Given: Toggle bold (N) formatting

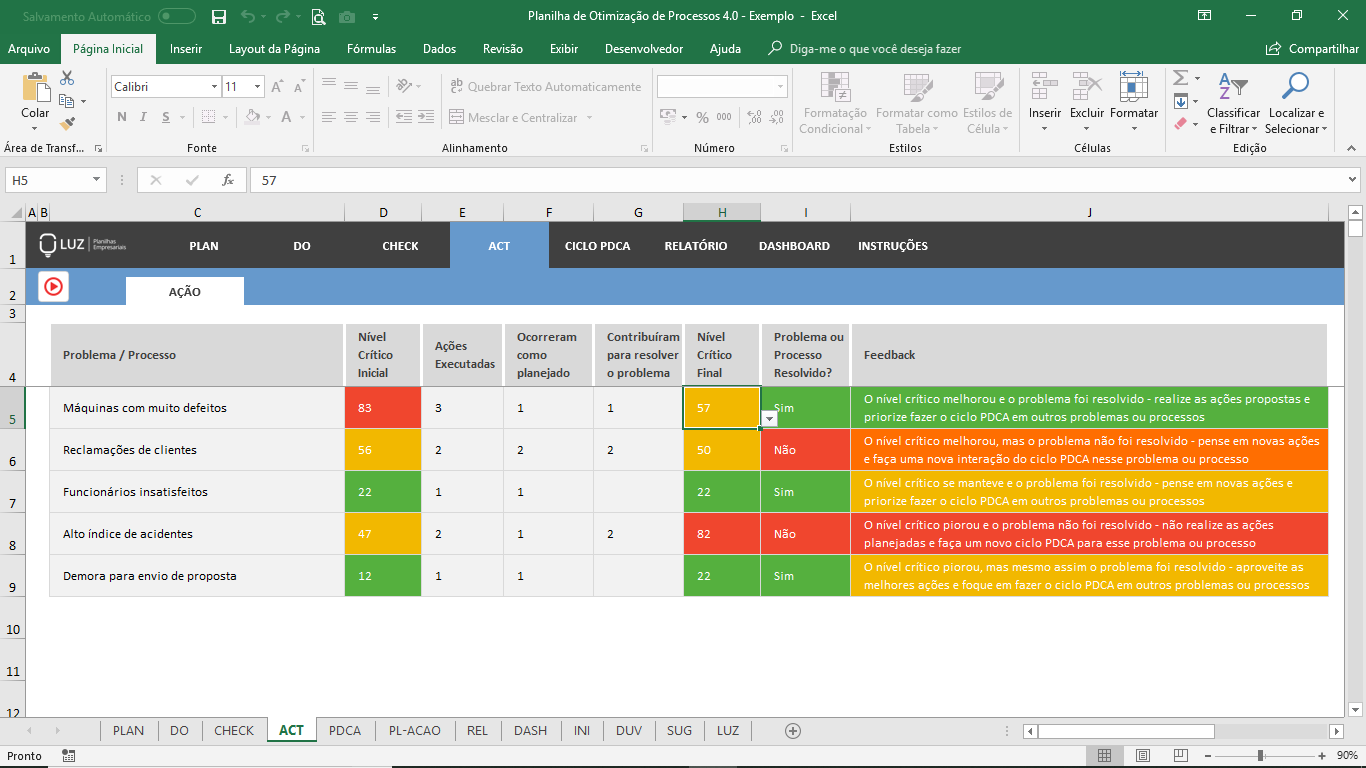Looking at the screenshot, I should point(122,117).
